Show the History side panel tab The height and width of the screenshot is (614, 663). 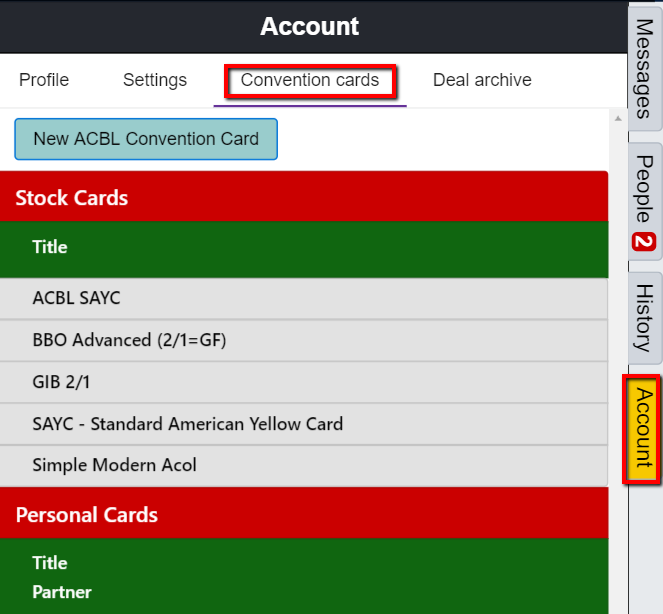(x=645, y=317)
